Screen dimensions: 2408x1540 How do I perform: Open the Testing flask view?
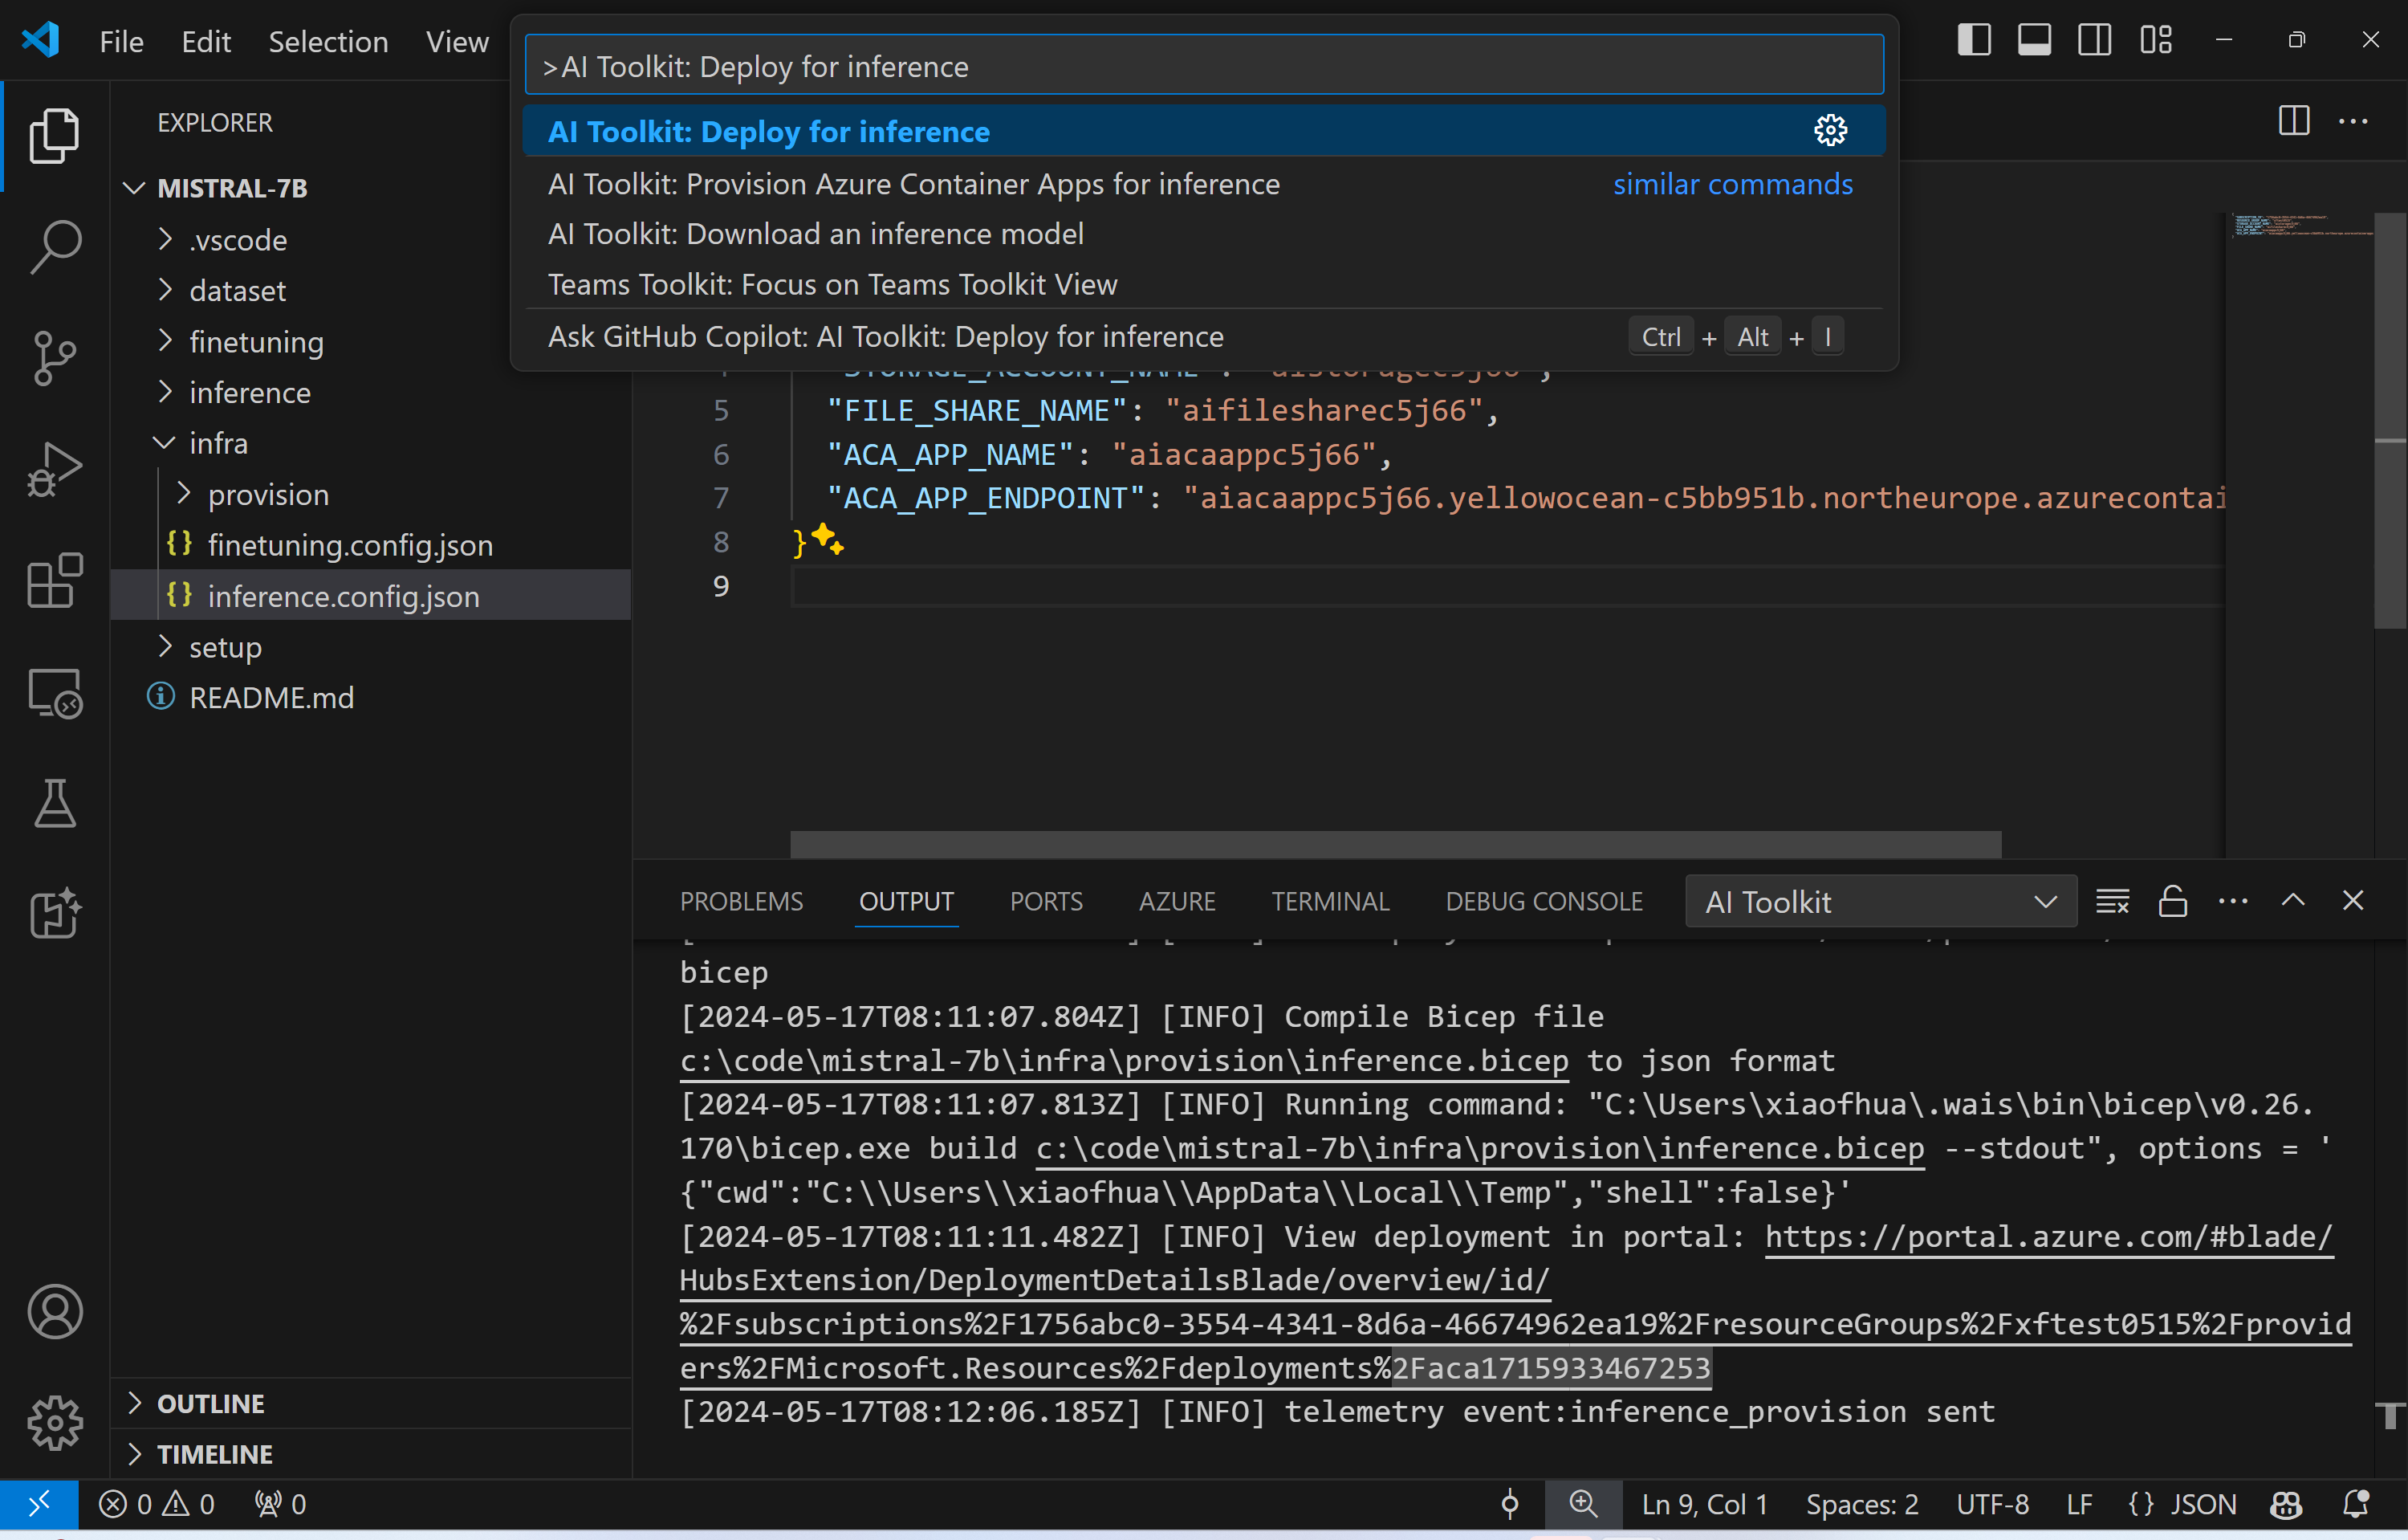[55, 804]
